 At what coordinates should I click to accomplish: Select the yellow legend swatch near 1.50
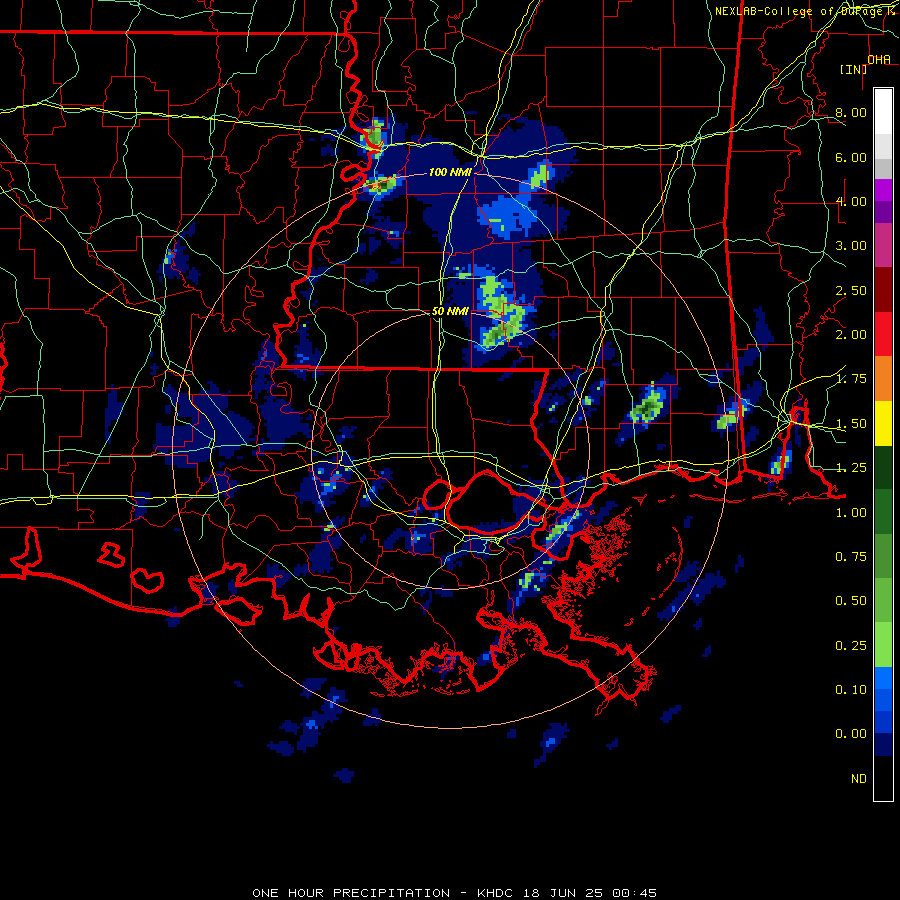click(x=883, y=423)
